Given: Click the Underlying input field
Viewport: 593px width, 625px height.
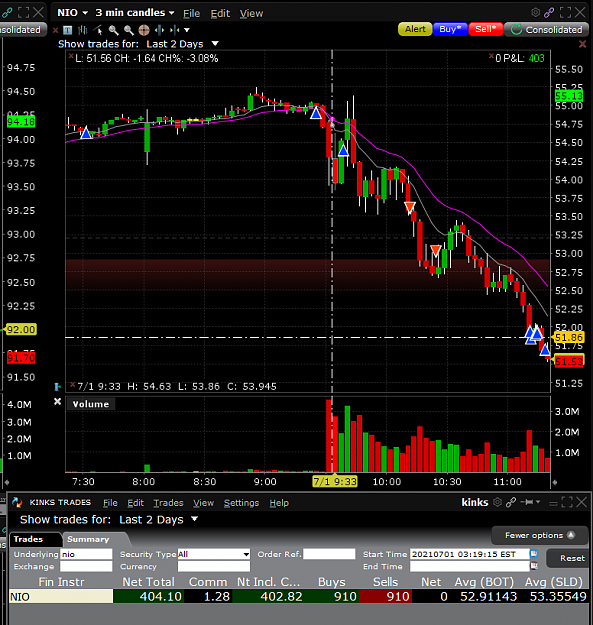Looking at the screenshot, I should coord(86,554).
